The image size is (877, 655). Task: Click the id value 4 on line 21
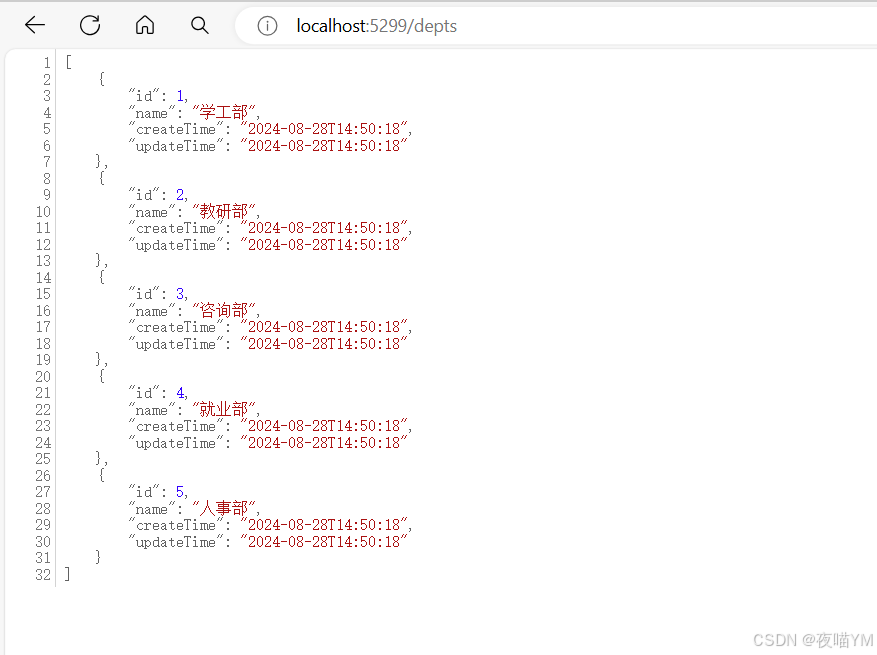pos(180,393)
